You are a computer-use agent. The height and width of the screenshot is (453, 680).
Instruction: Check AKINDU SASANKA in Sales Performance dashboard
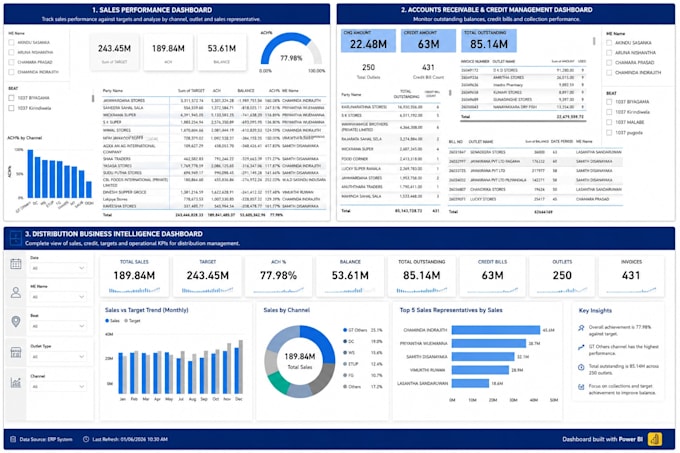click(x=11, y=42)
